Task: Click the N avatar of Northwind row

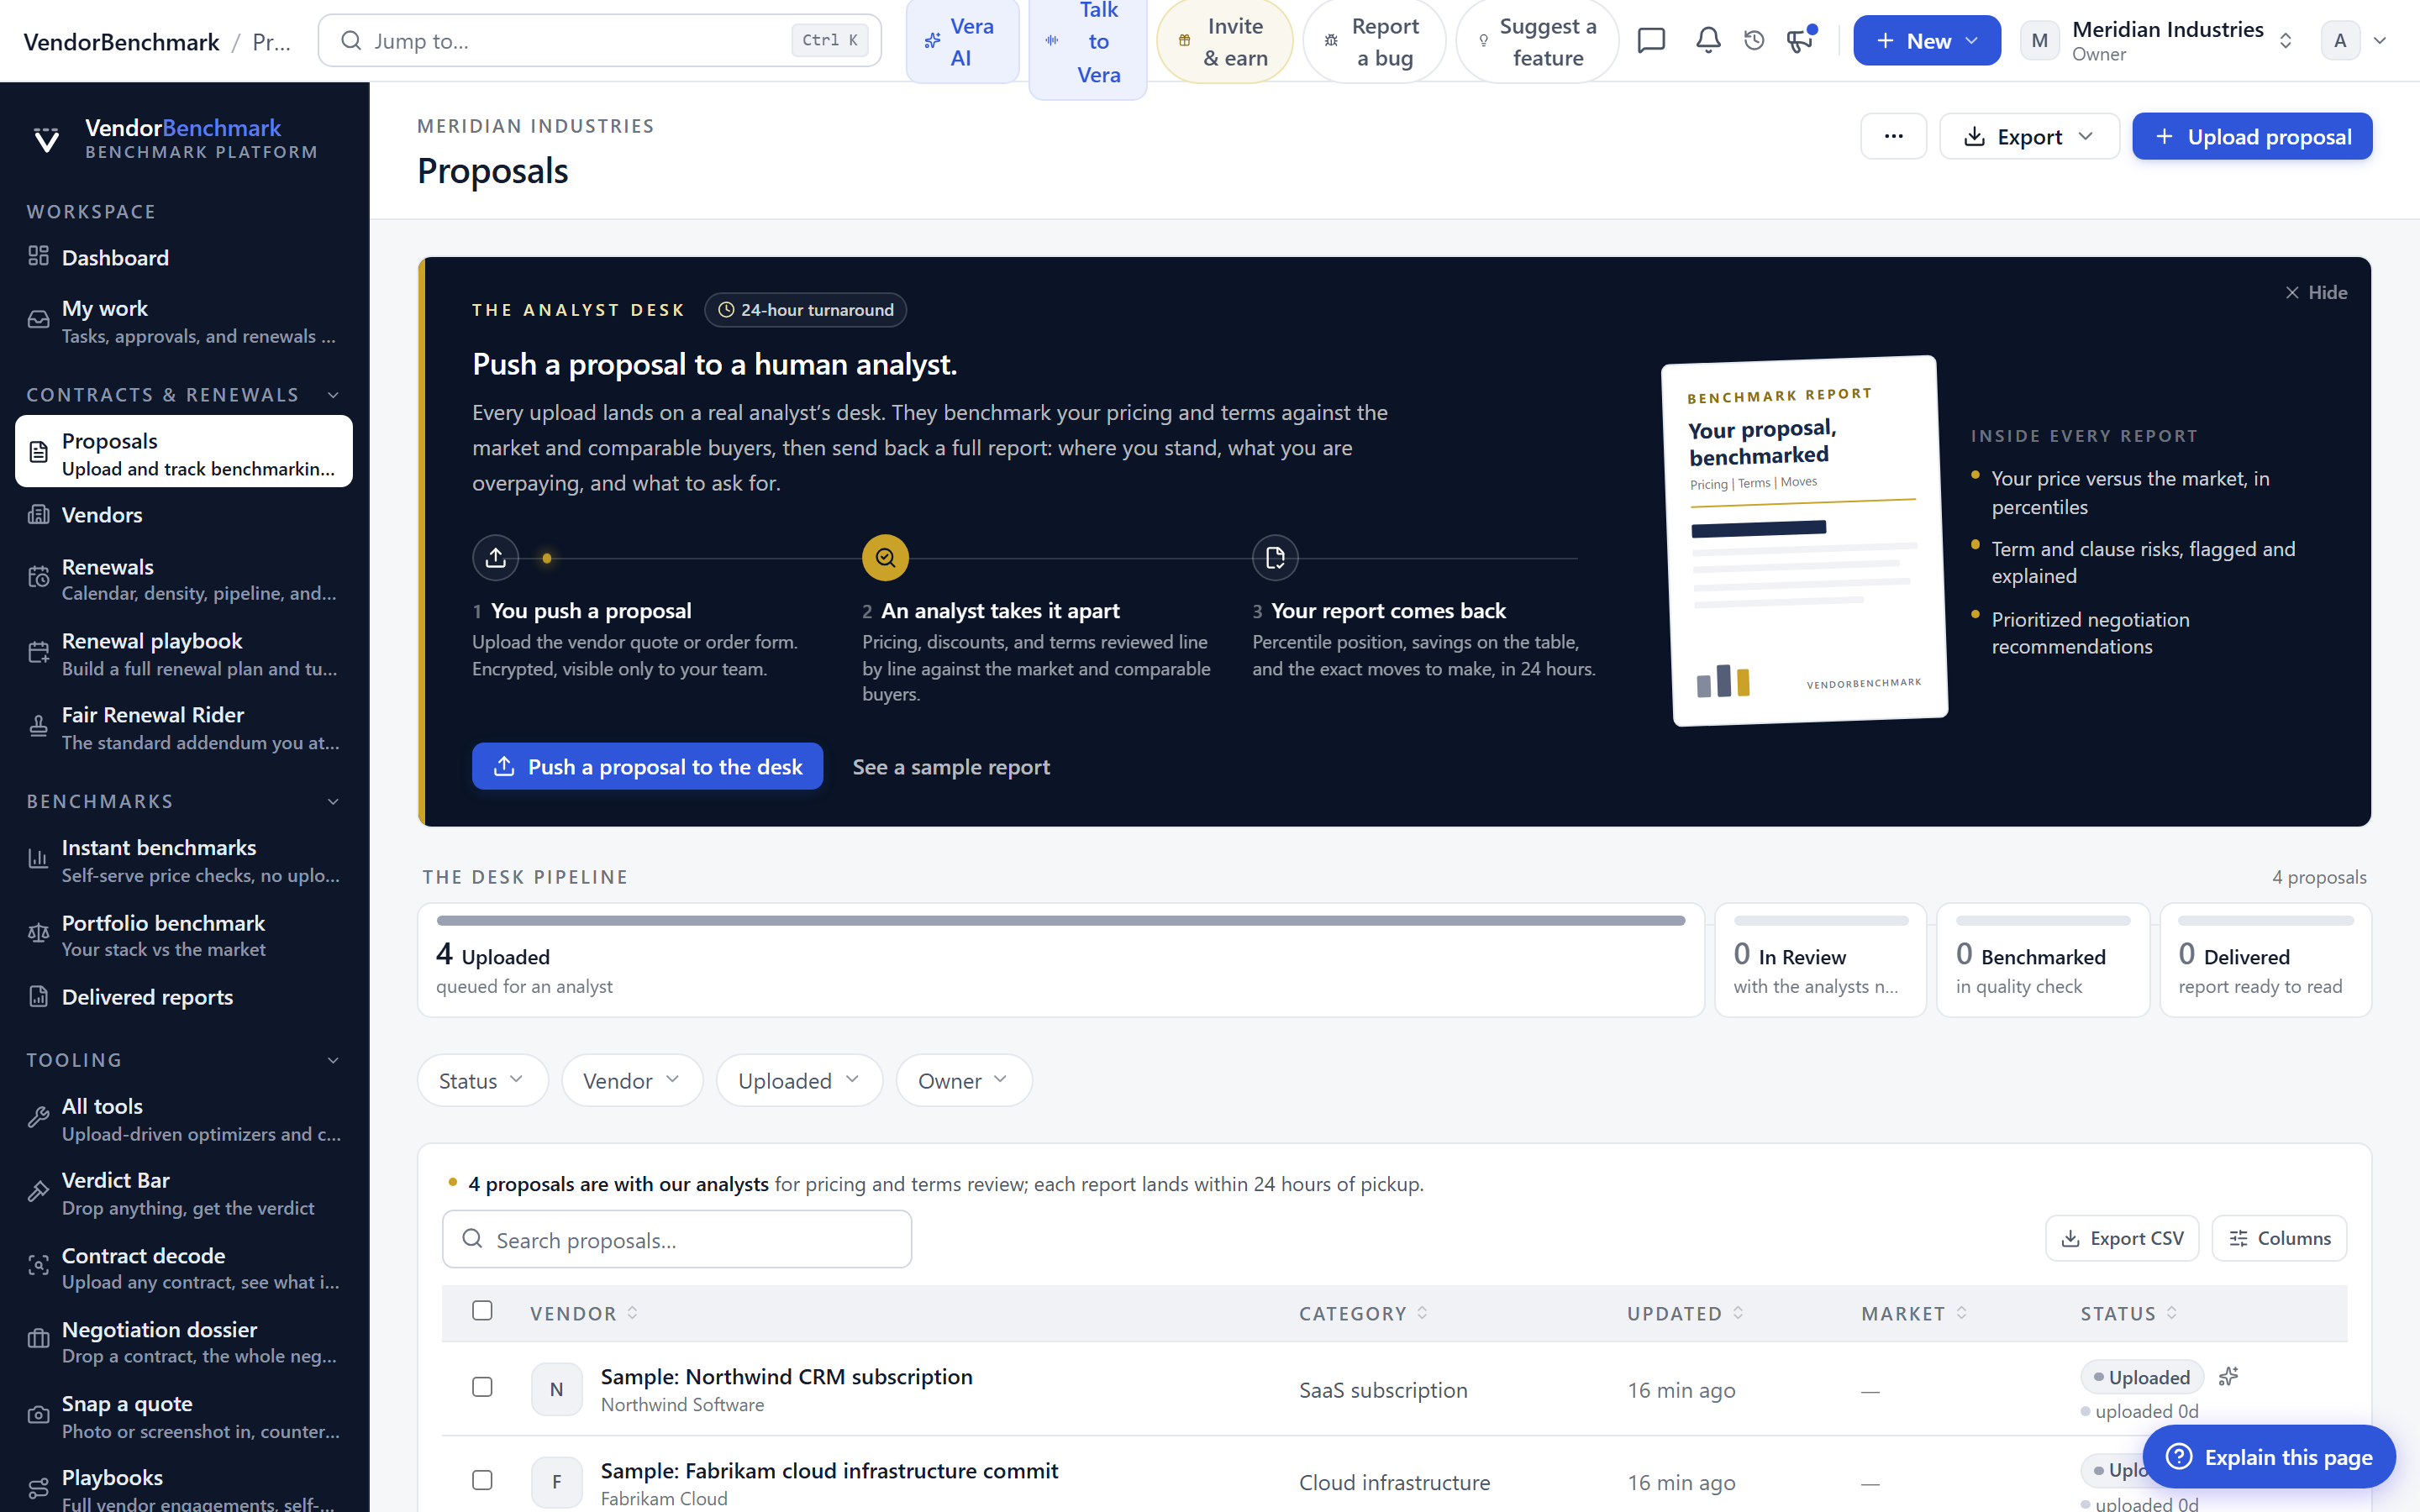Action: point(557,1389)
